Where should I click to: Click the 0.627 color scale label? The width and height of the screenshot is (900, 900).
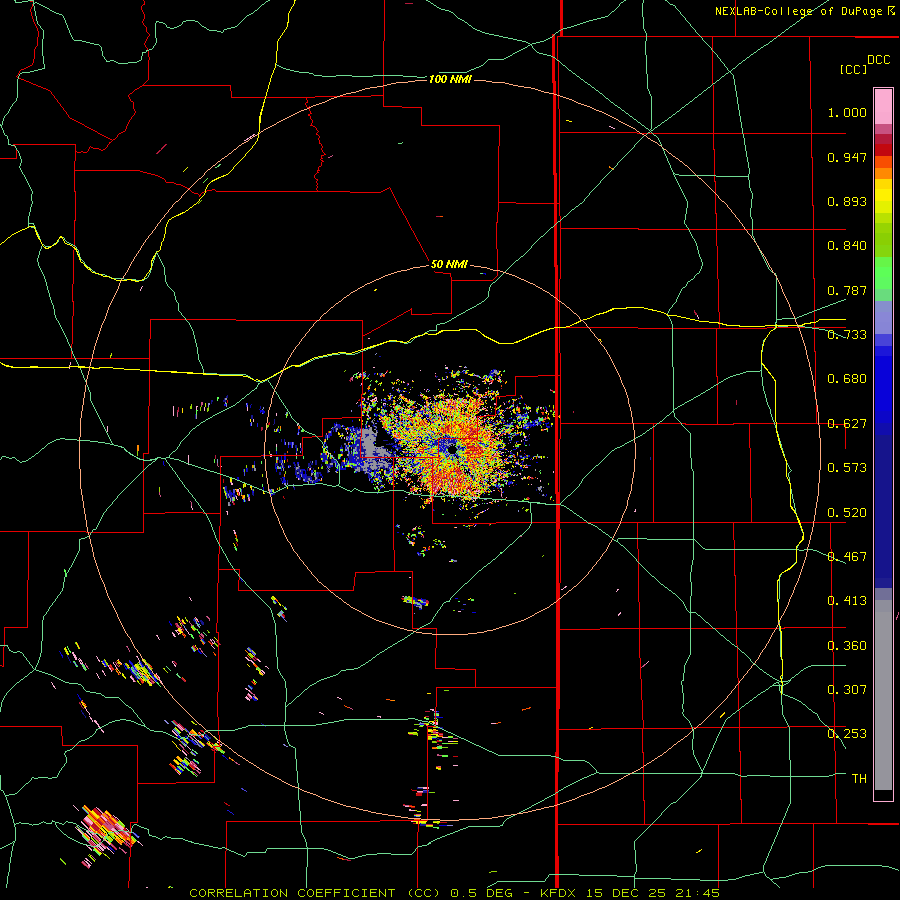pos(847,424)
